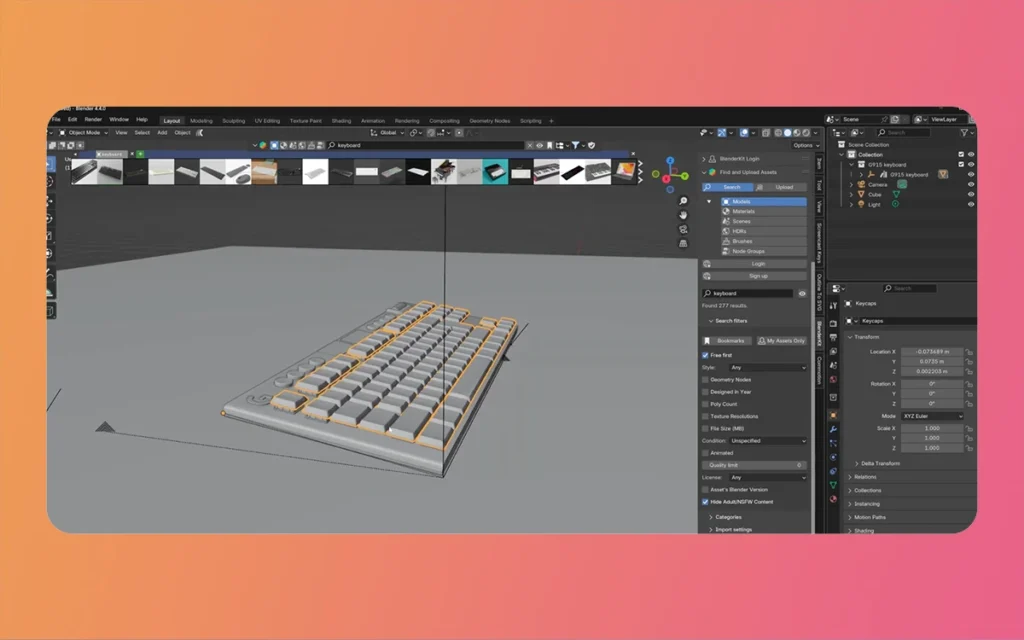Open the rotation Mode XYZ Euler dropdown

pyautogui.click(x=933, y=416)
